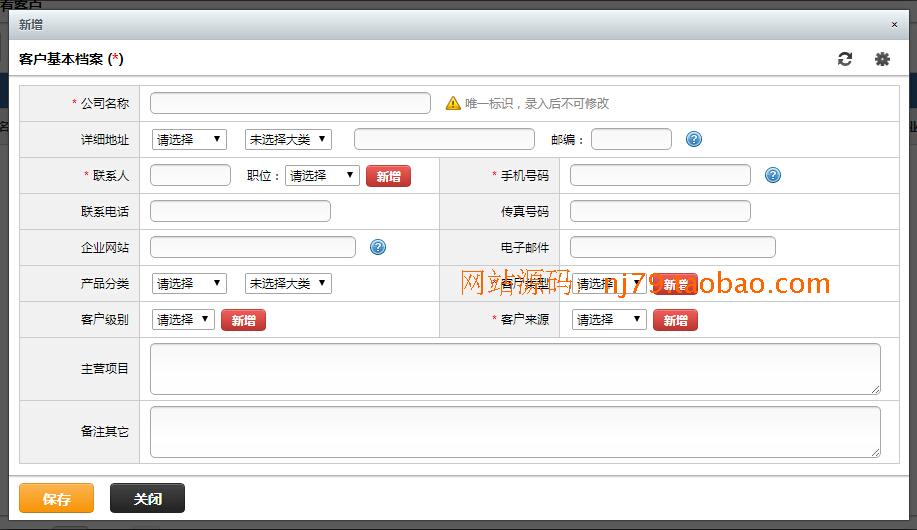
Task: Click help icon beside mobile number field
Action: point(772,175)
